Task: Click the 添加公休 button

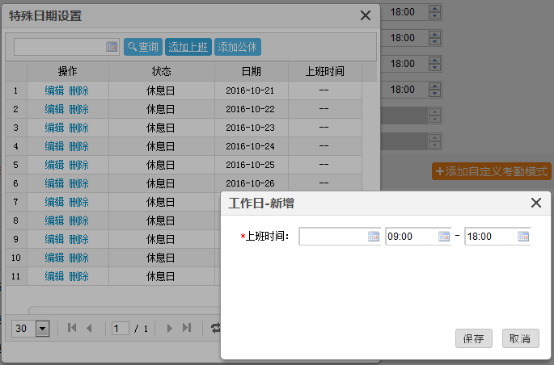Action: click(237, 47)
